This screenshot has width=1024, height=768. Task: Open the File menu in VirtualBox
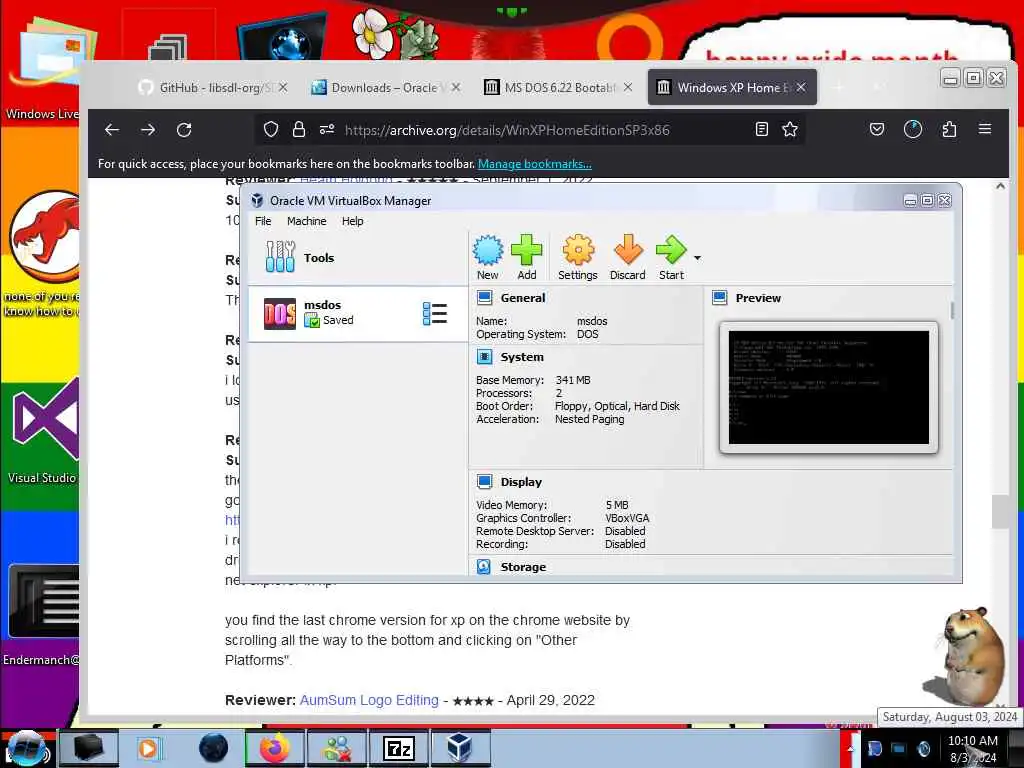tap(263, 221)
